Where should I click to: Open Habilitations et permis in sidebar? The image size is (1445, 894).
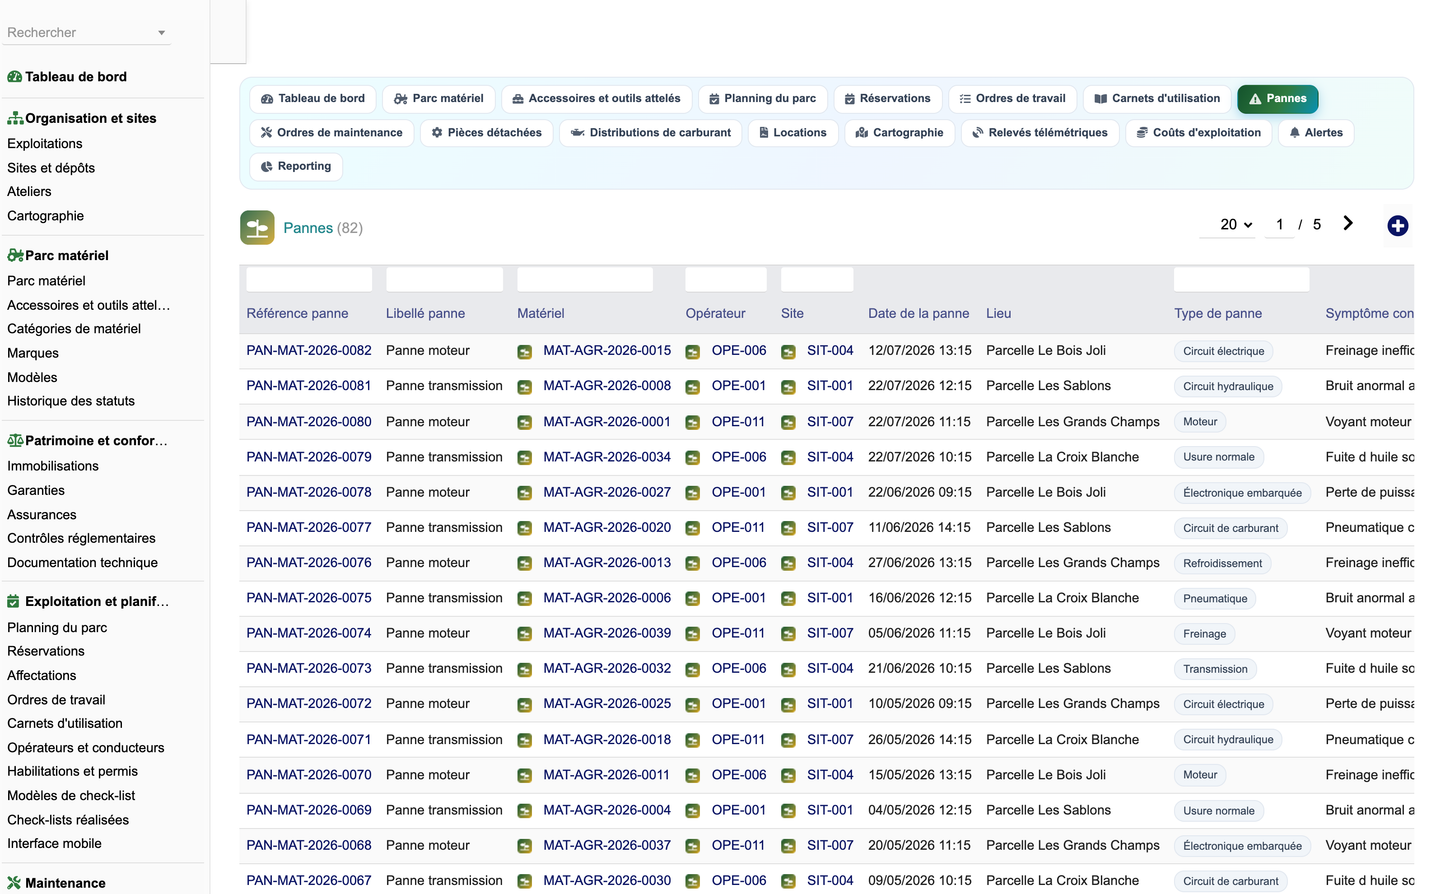[x=72, y=772]
